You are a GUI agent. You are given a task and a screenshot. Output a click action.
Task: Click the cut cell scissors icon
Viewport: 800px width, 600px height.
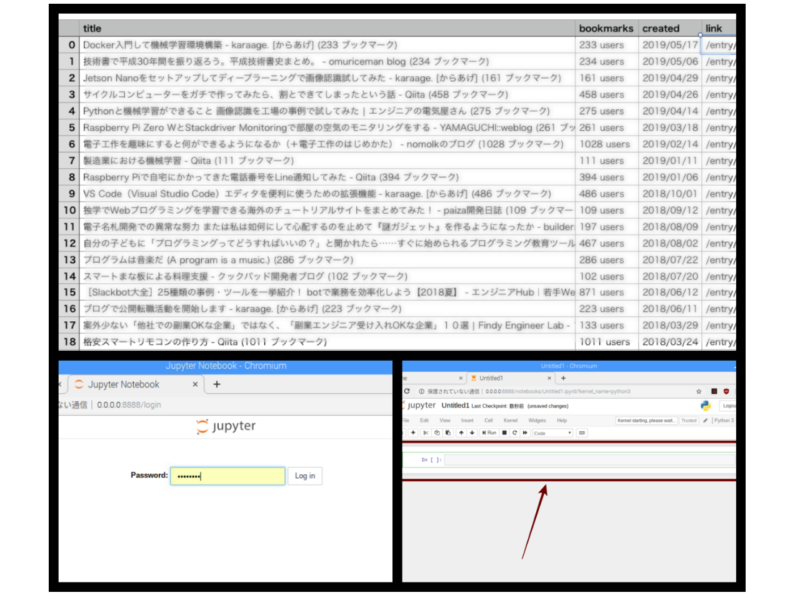click(426, 433)
